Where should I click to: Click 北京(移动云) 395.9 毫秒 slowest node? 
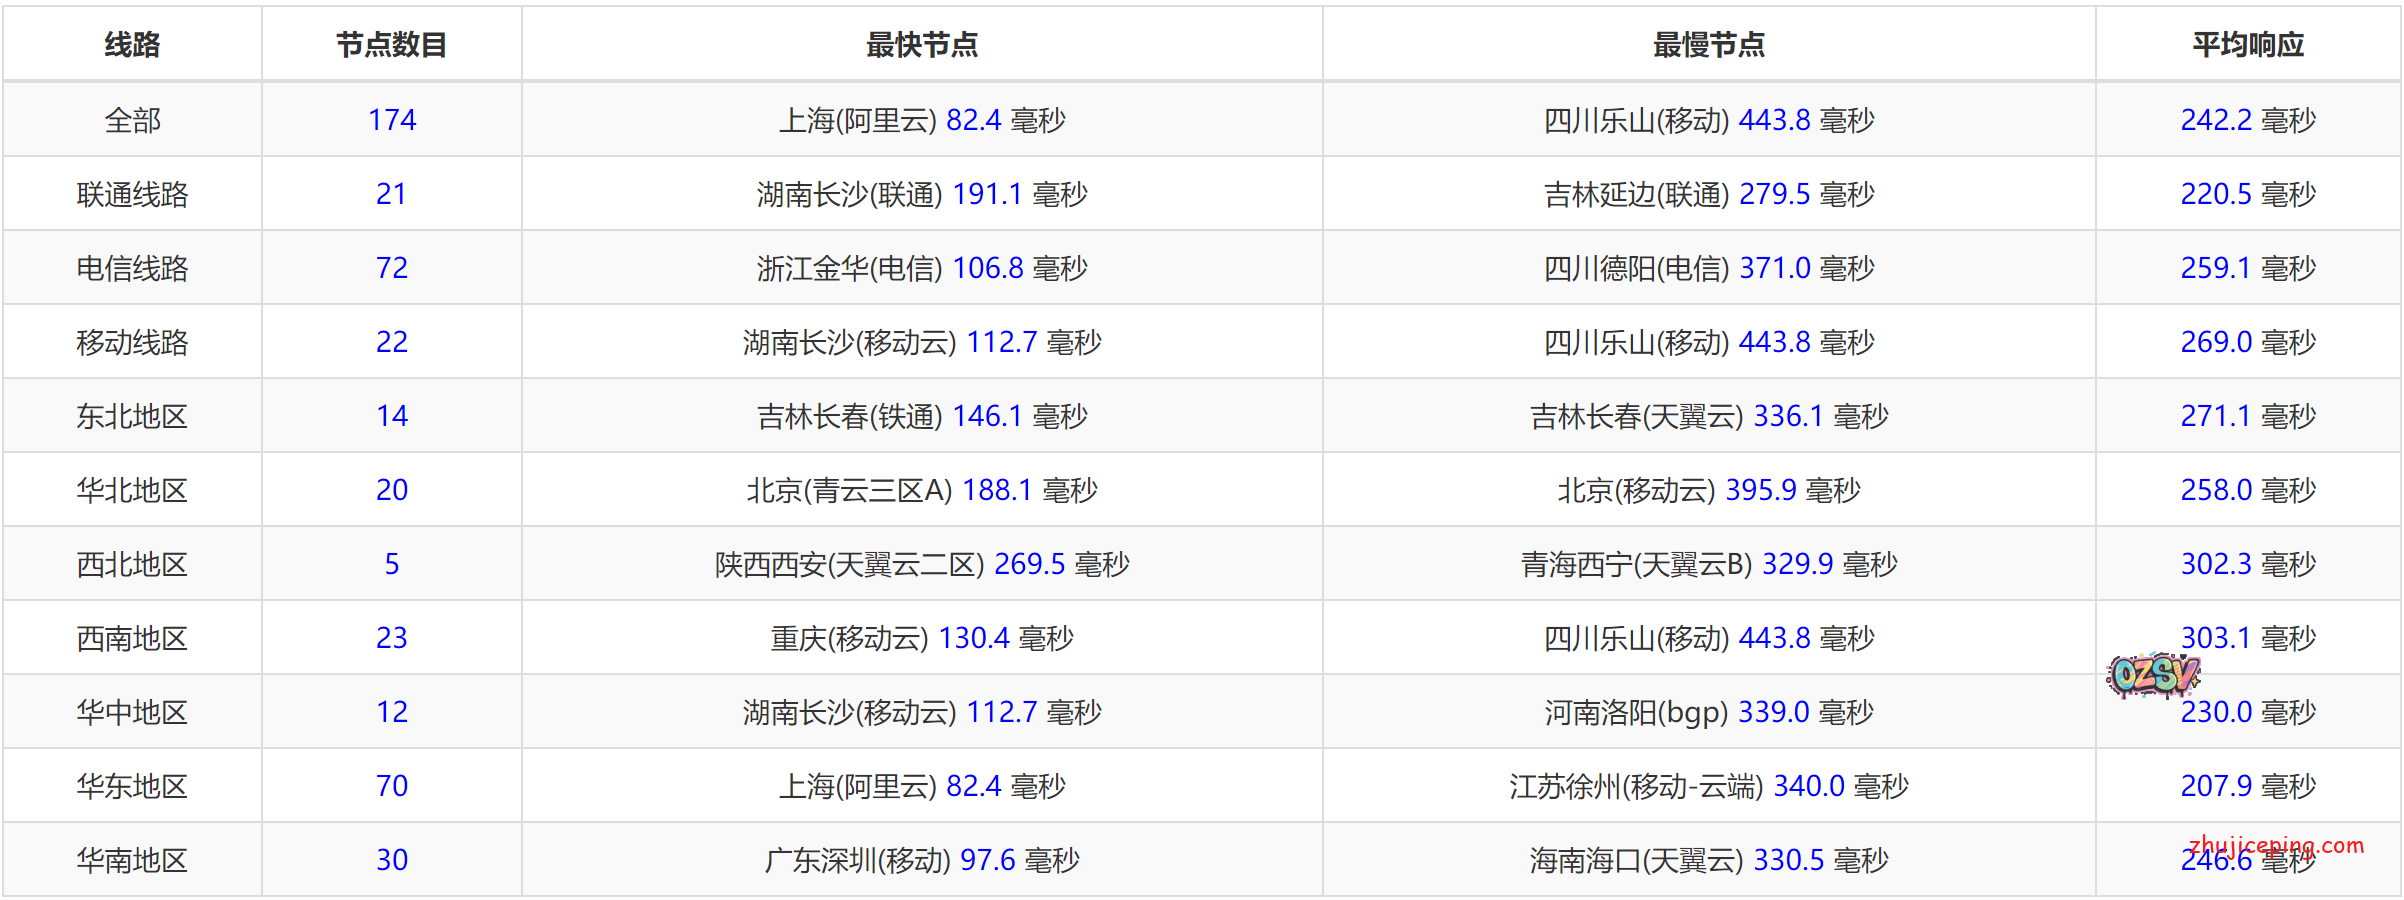(1708, 490)
